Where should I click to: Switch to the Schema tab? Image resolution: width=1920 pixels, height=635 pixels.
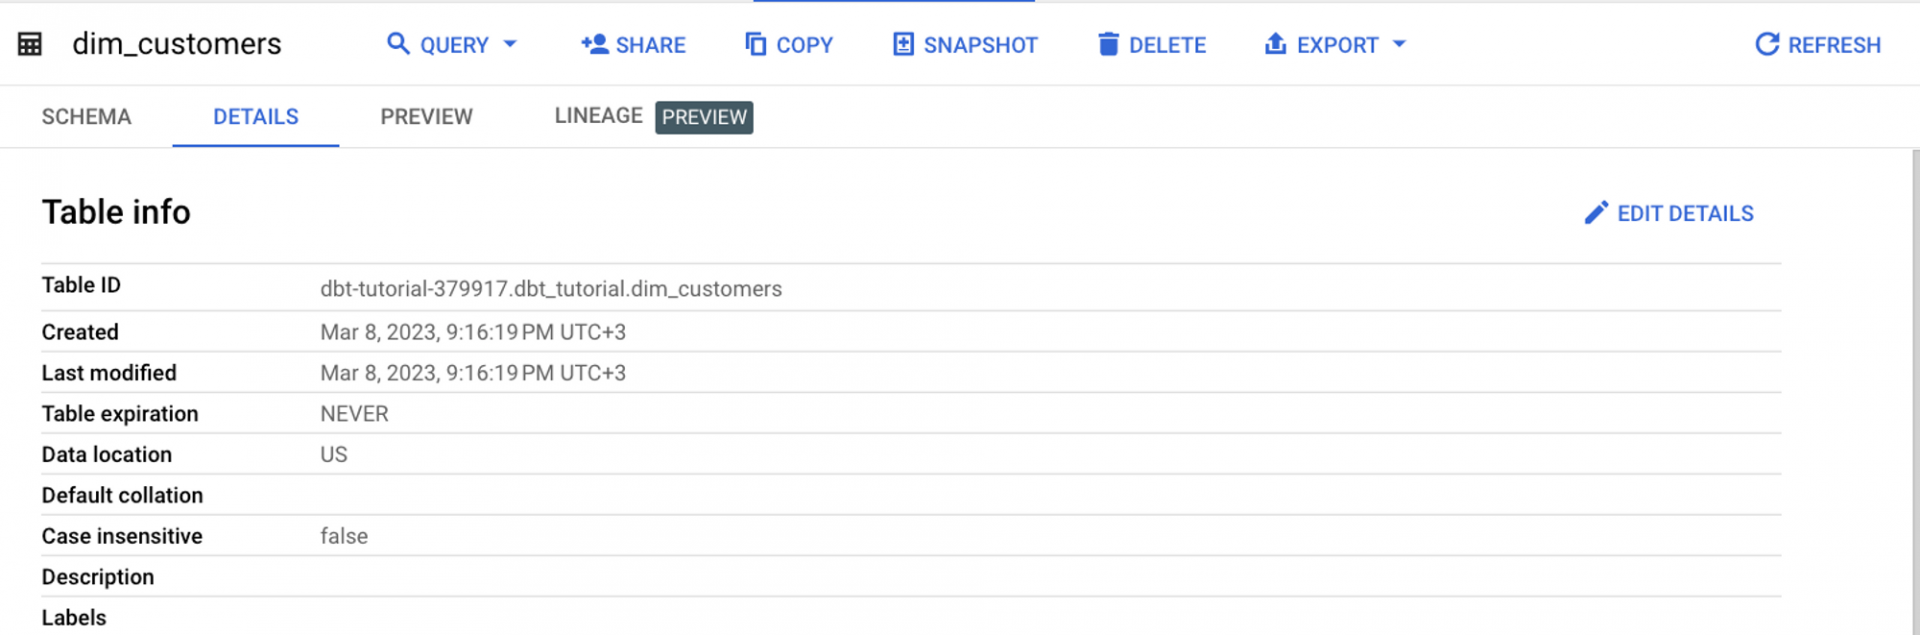pos(86,117)
